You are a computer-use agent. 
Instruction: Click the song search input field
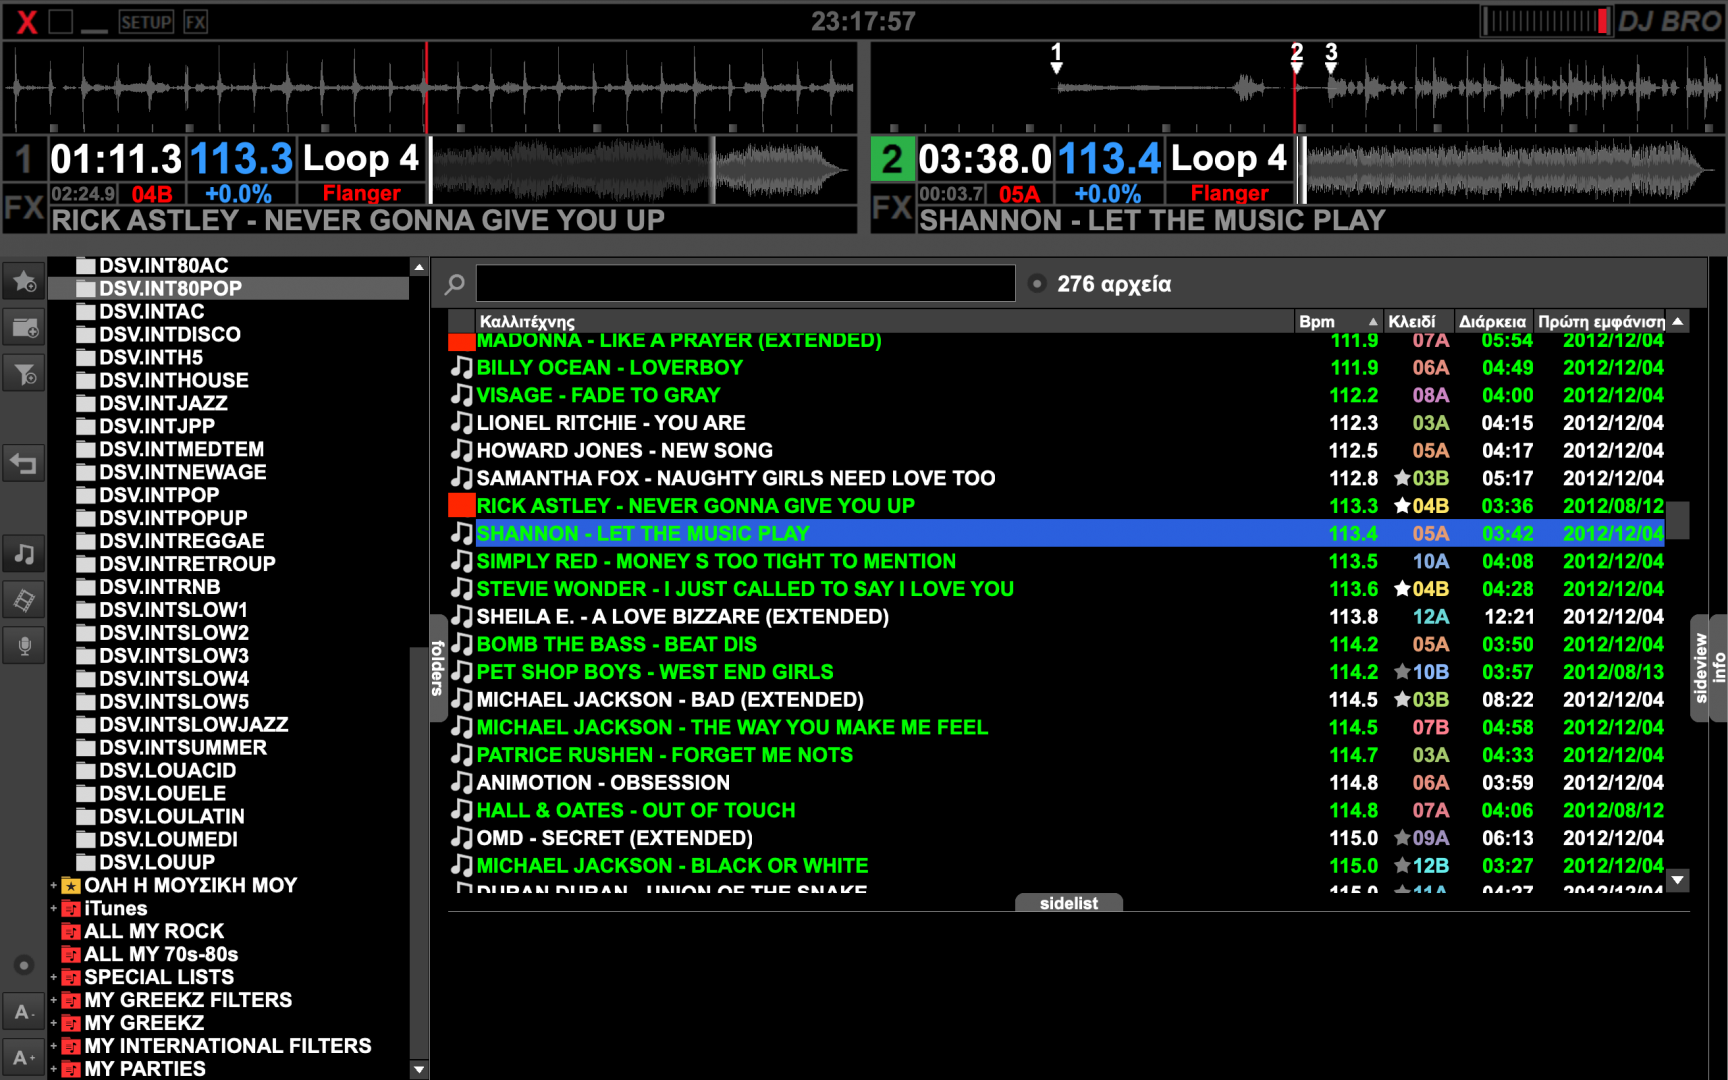pos(745,284)
